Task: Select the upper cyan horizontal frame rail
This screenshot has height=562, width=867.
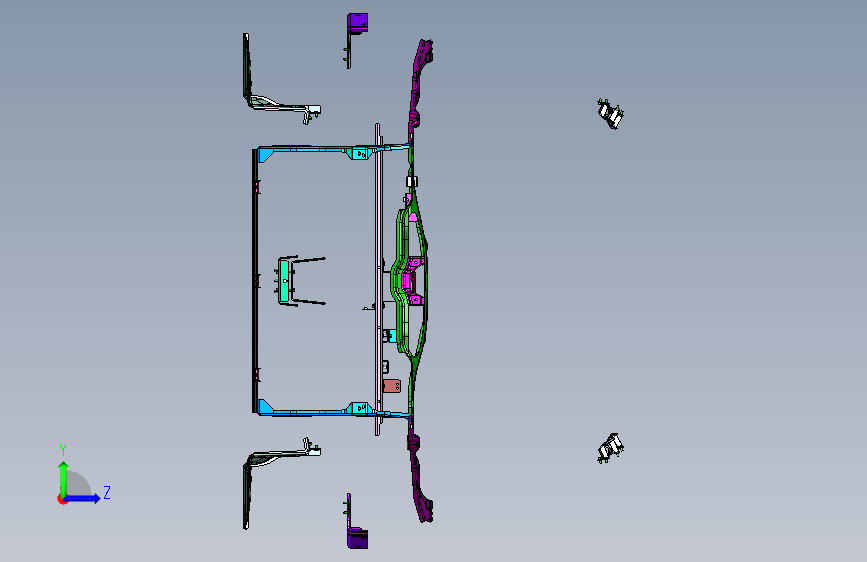Action: 332,149
